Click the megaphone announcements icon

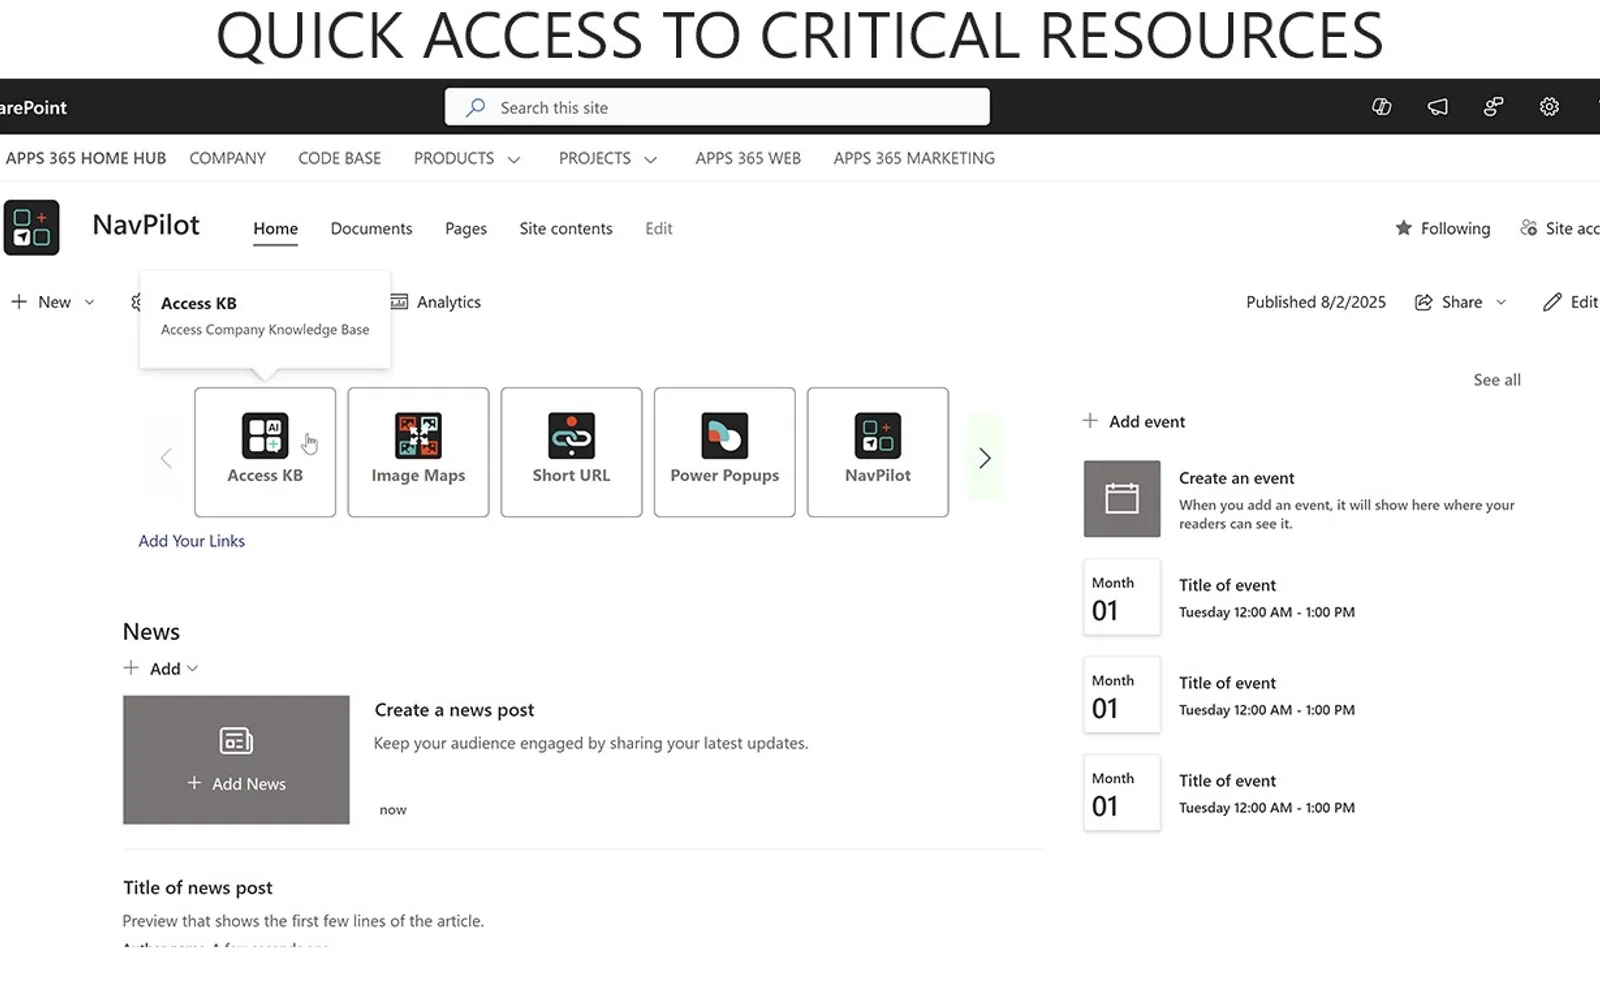[x=1437, y=107]
